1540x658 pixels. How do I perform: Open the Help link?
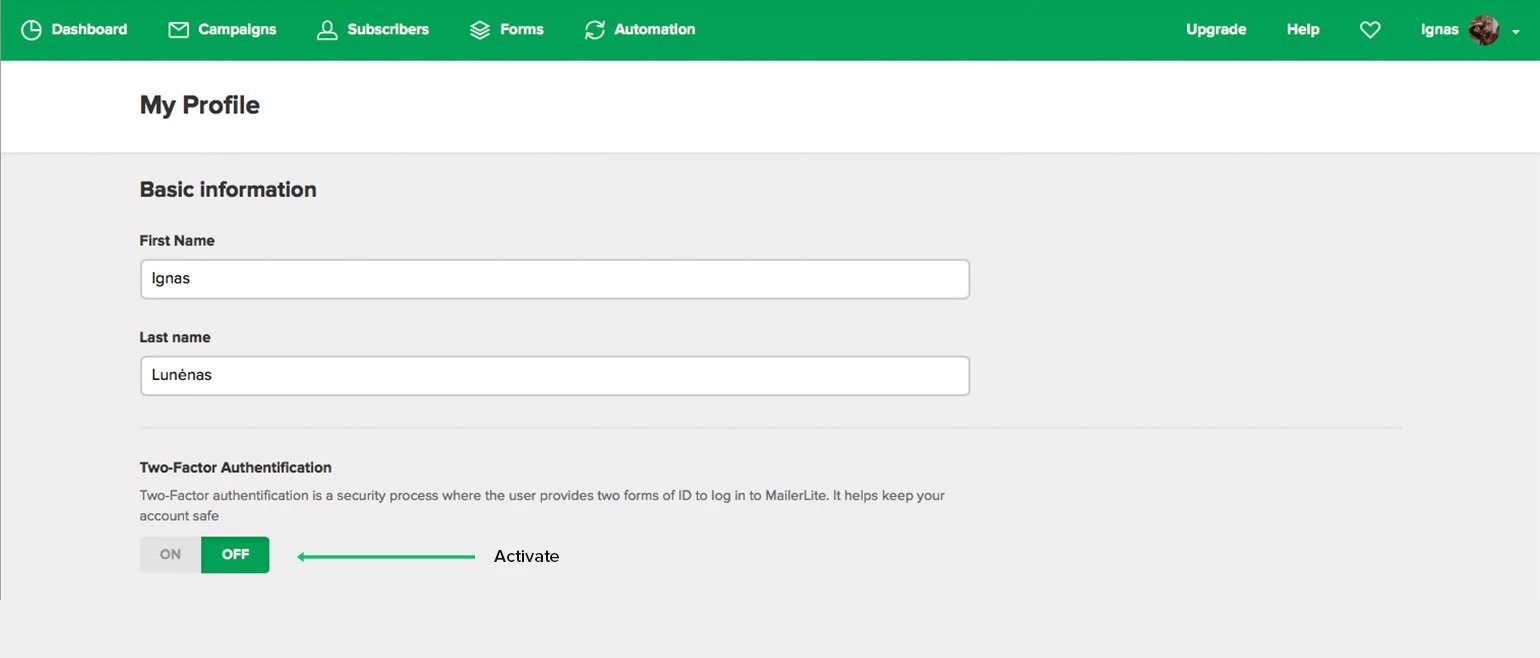point(1303,30)
